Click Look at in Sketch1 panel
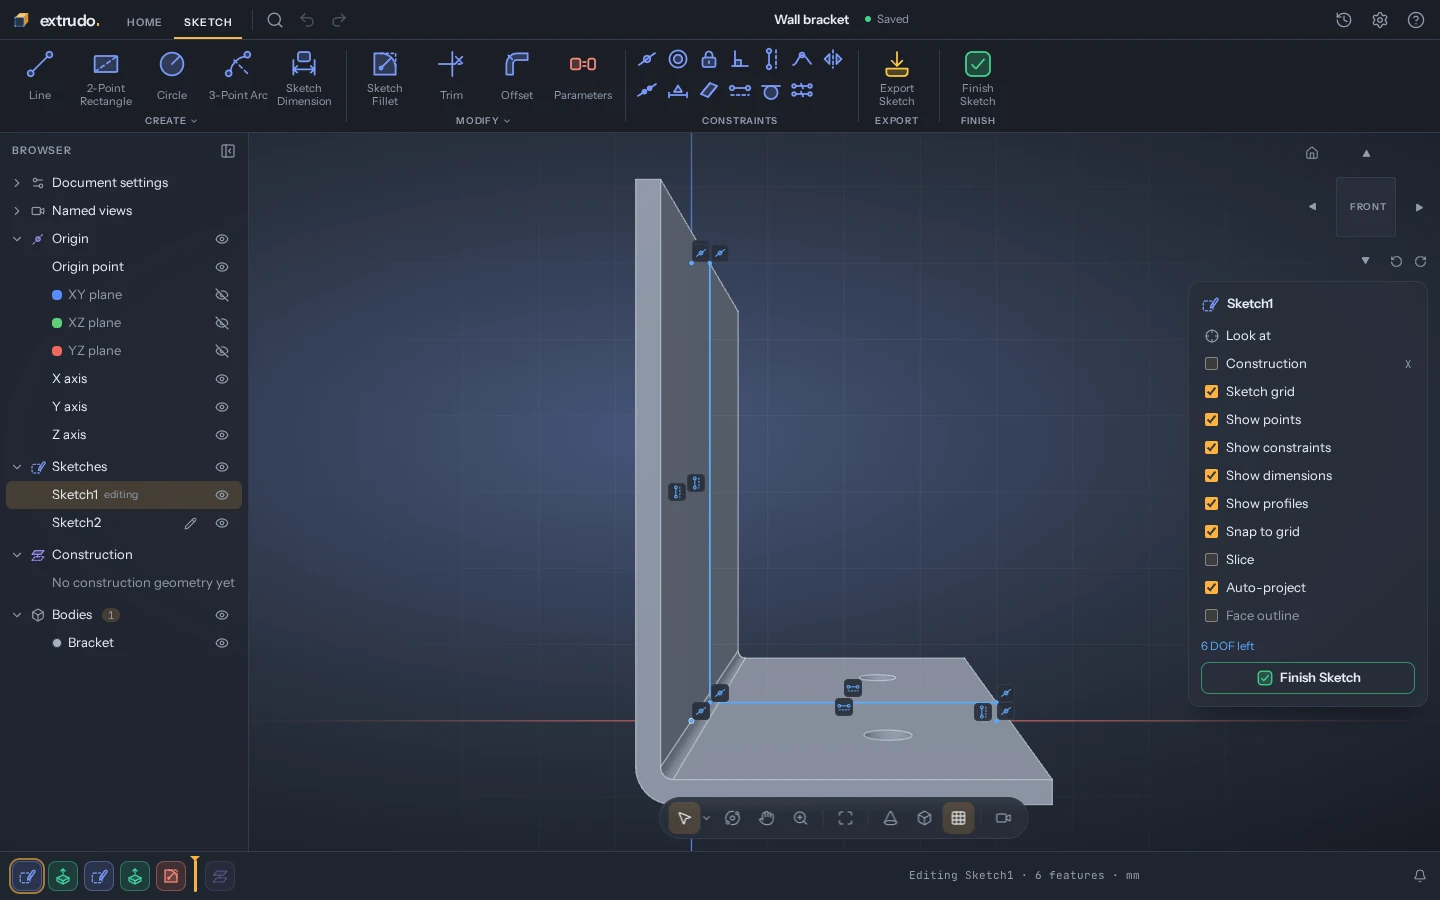Viewport: 1440px width, 900px height. (1248, 336)
